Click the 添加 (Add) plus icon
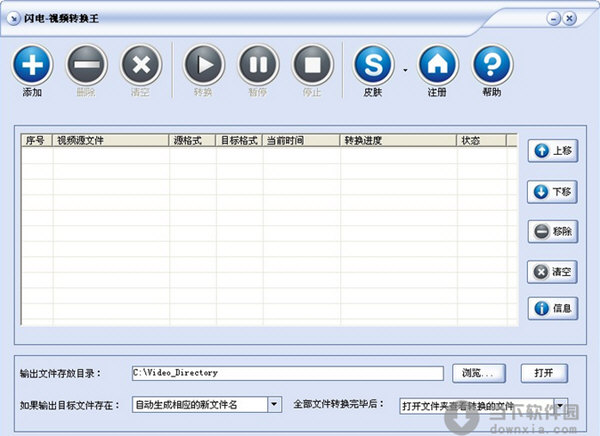Viewport: 600px width, 436px height. tap(31, 65)
